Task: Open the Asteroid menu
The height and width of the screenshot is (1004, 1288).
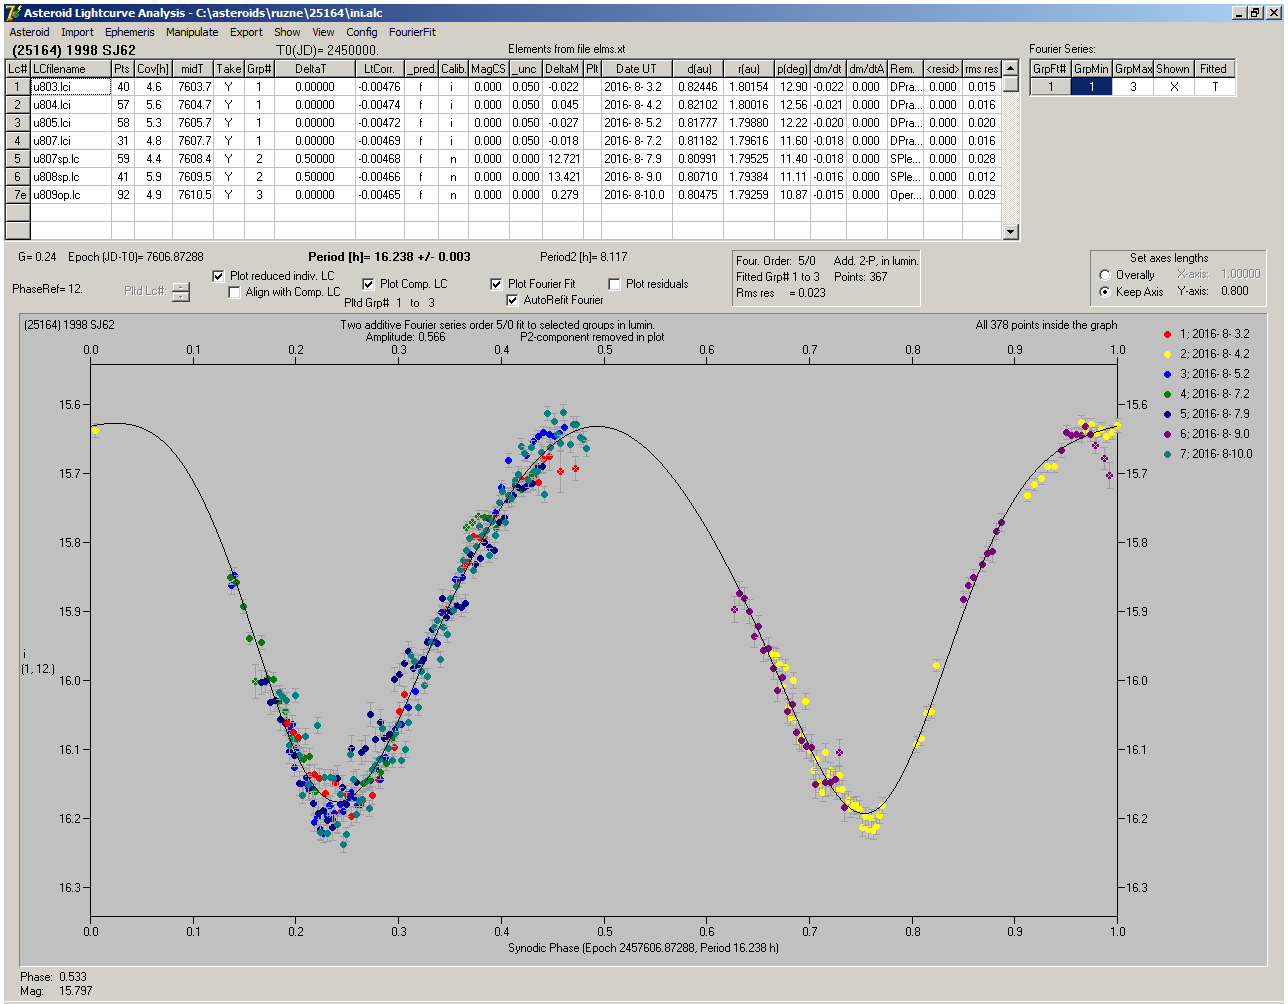Action: coord(29,32)
